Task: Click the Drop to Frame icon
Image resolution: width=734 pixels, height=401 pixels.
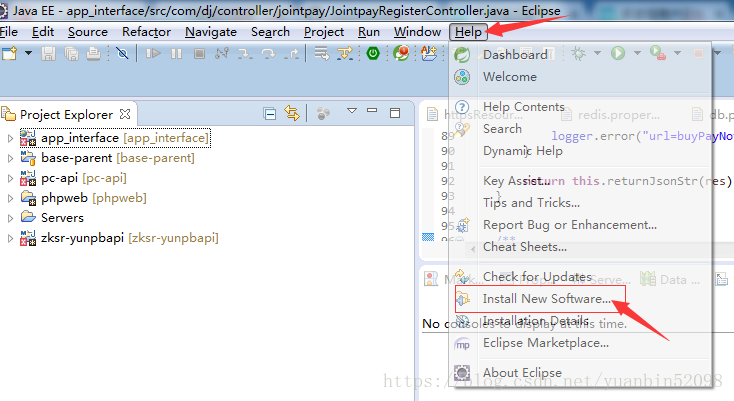Action: click(x=322, y=54)
